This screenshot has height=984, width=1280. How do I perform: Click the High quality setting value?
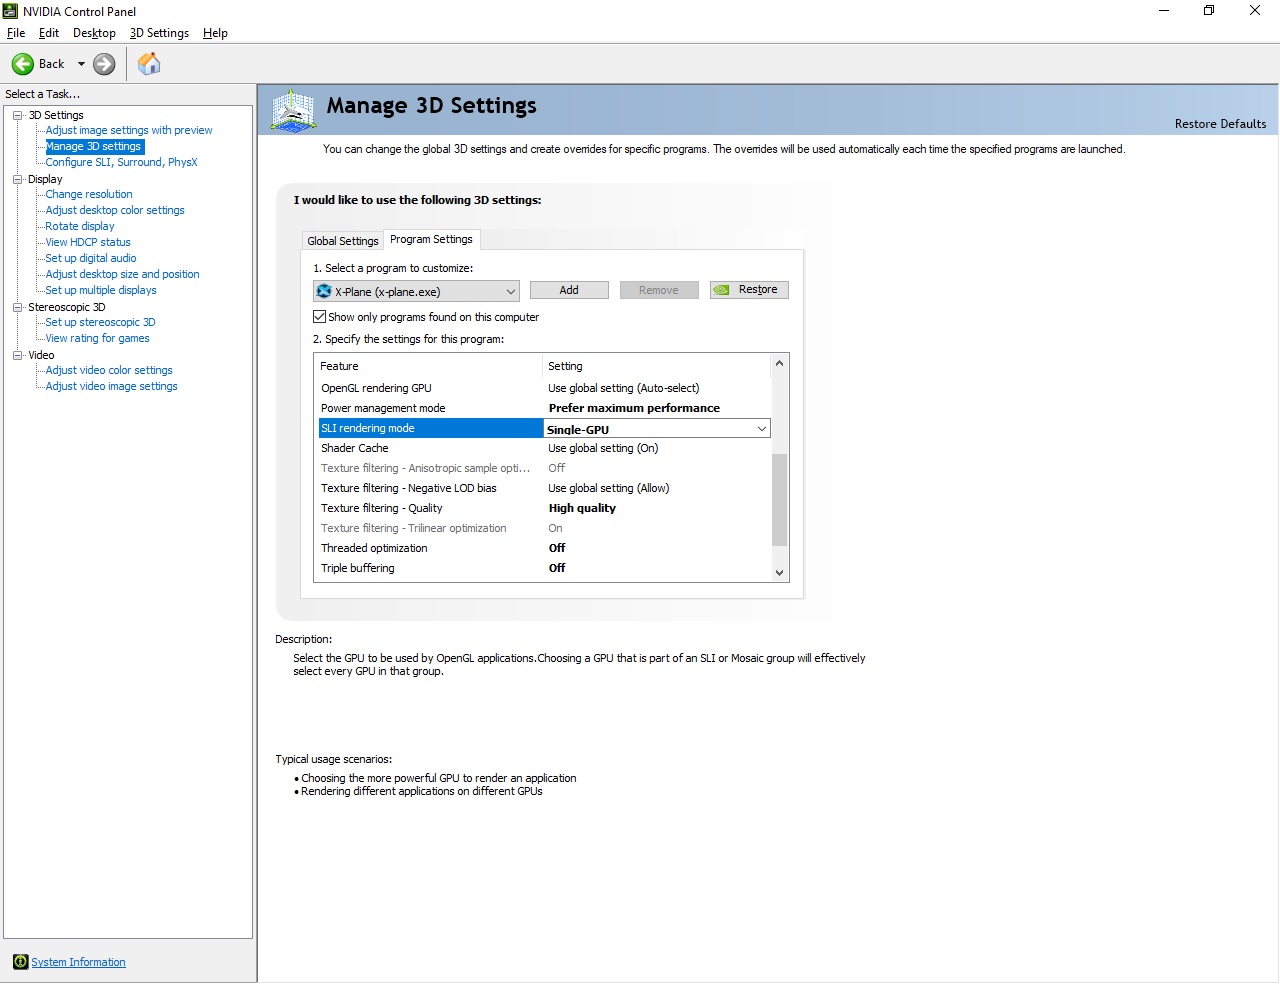coord(582,508)
